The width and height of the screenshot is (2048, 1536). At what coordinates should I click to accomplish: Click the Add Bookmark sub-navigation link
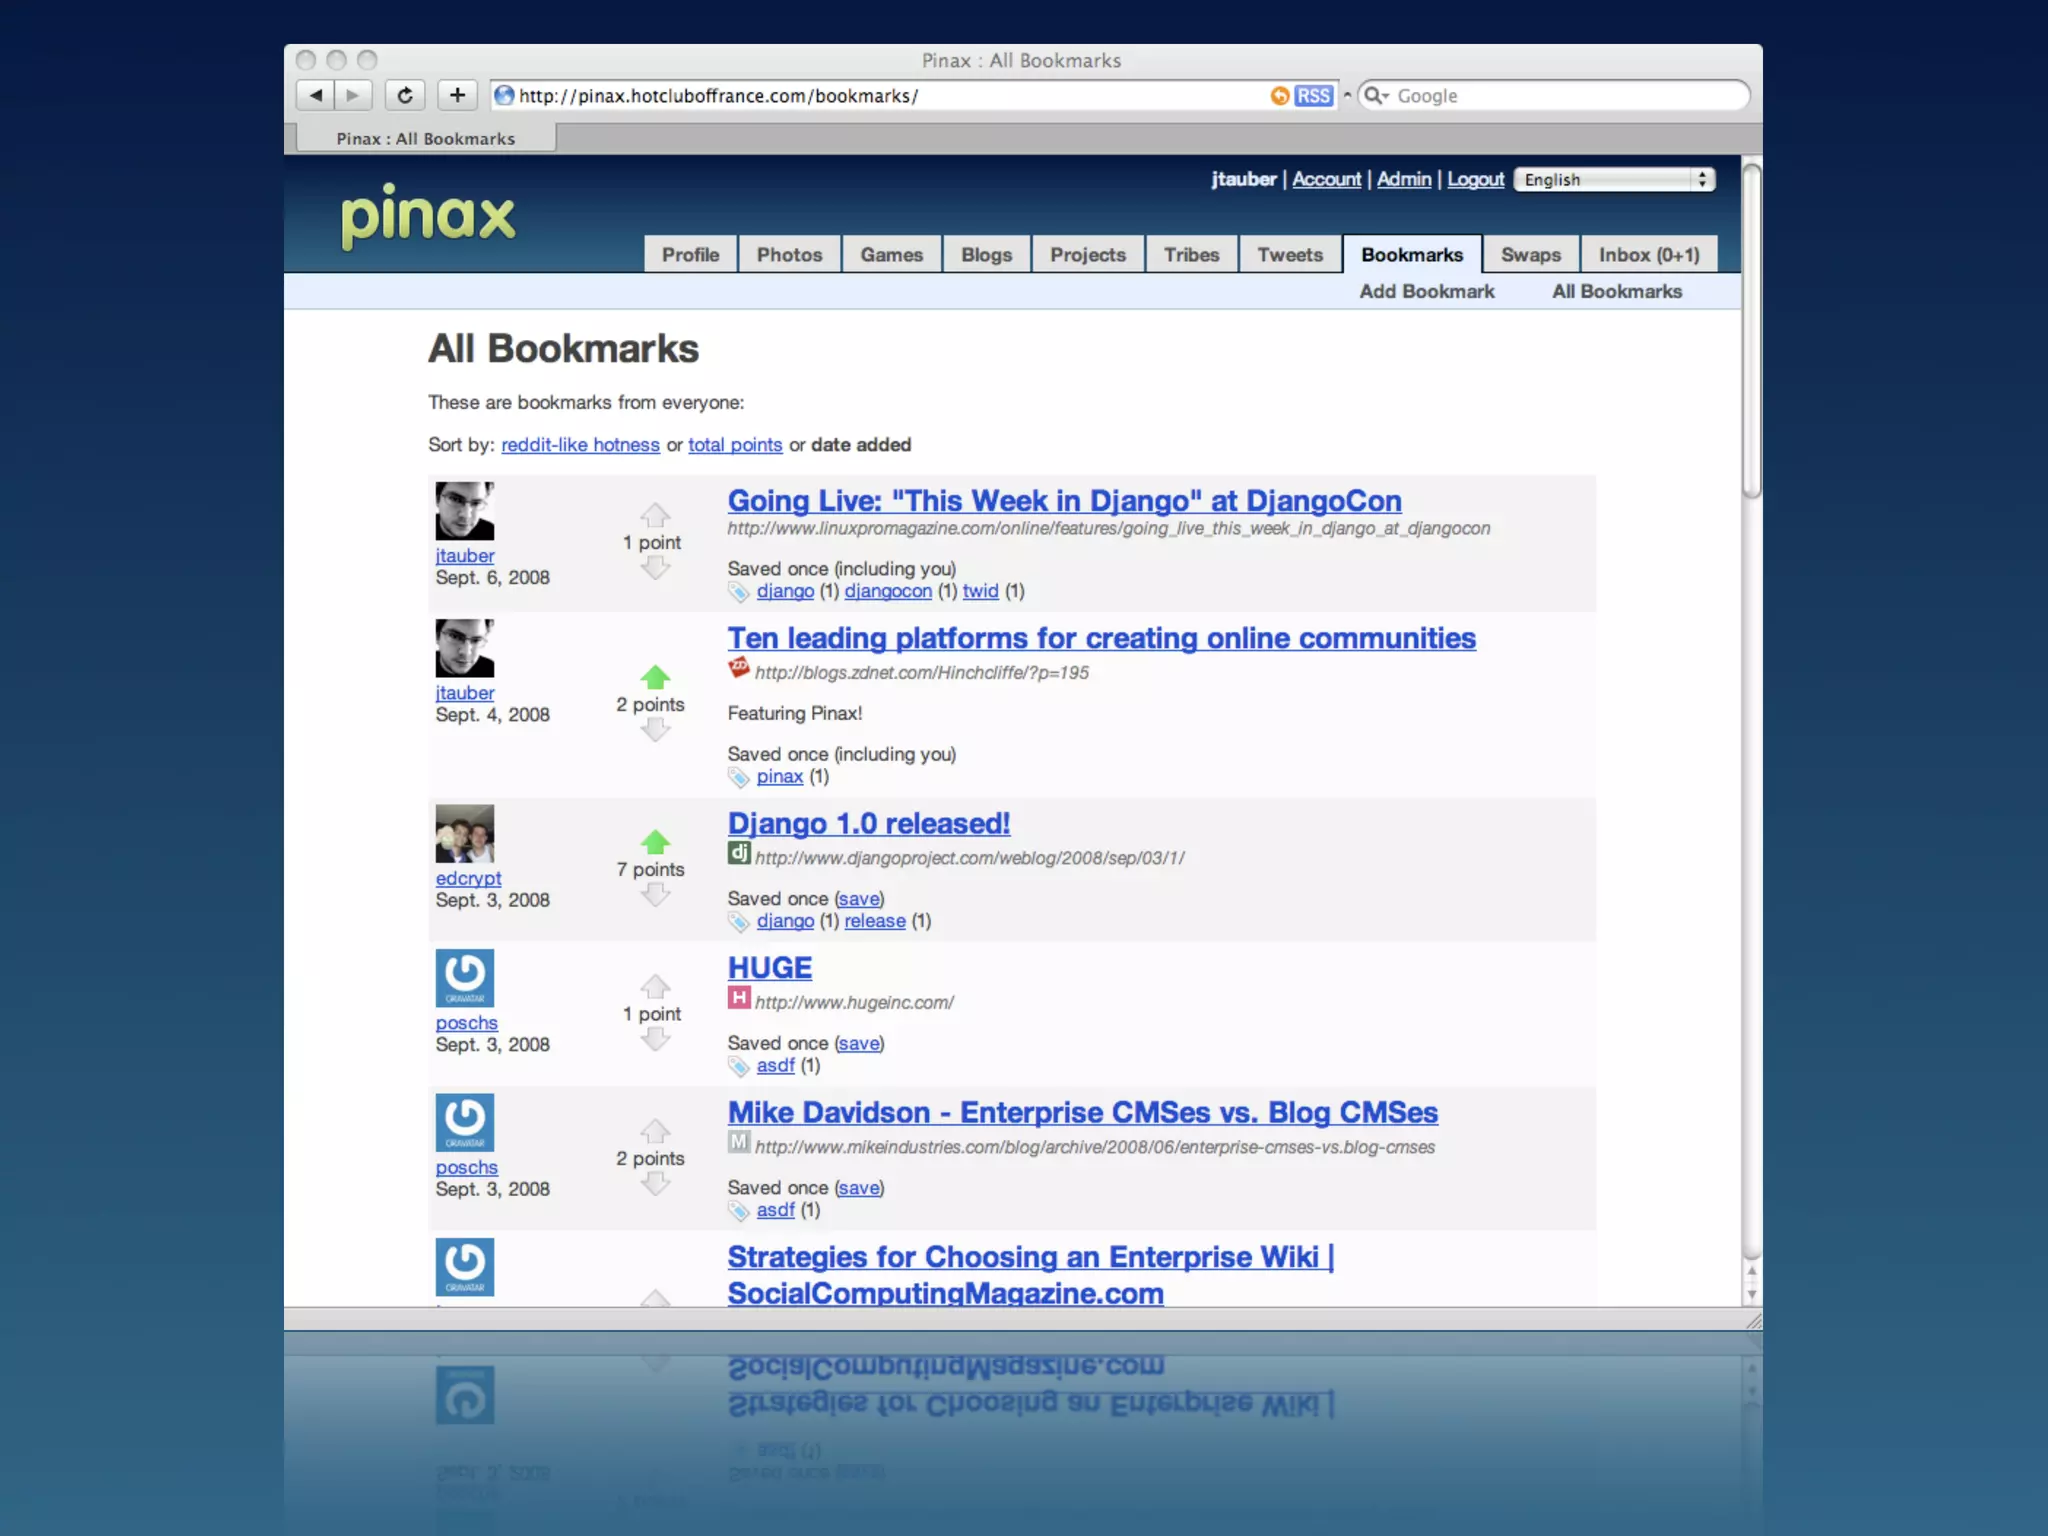click(1426, 292)
